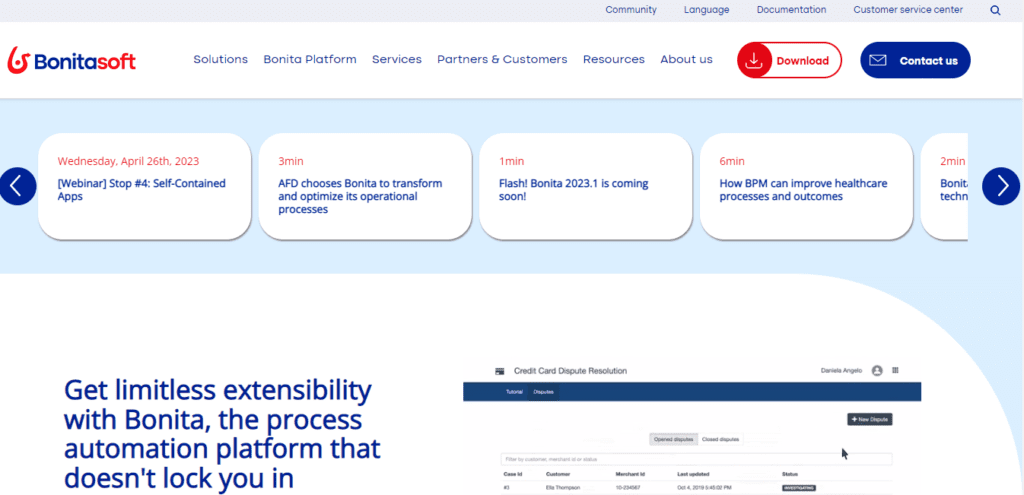The image size is (1024, 495).
Task: Open the apps grid icon in demo
Action: click(x=895, y=370)
